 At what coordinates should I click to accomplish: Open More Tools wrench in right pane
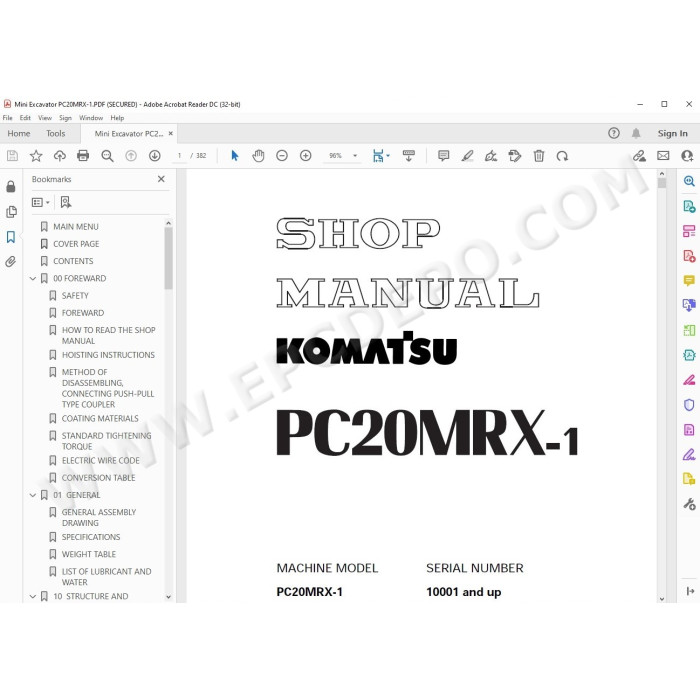point(689,504)
